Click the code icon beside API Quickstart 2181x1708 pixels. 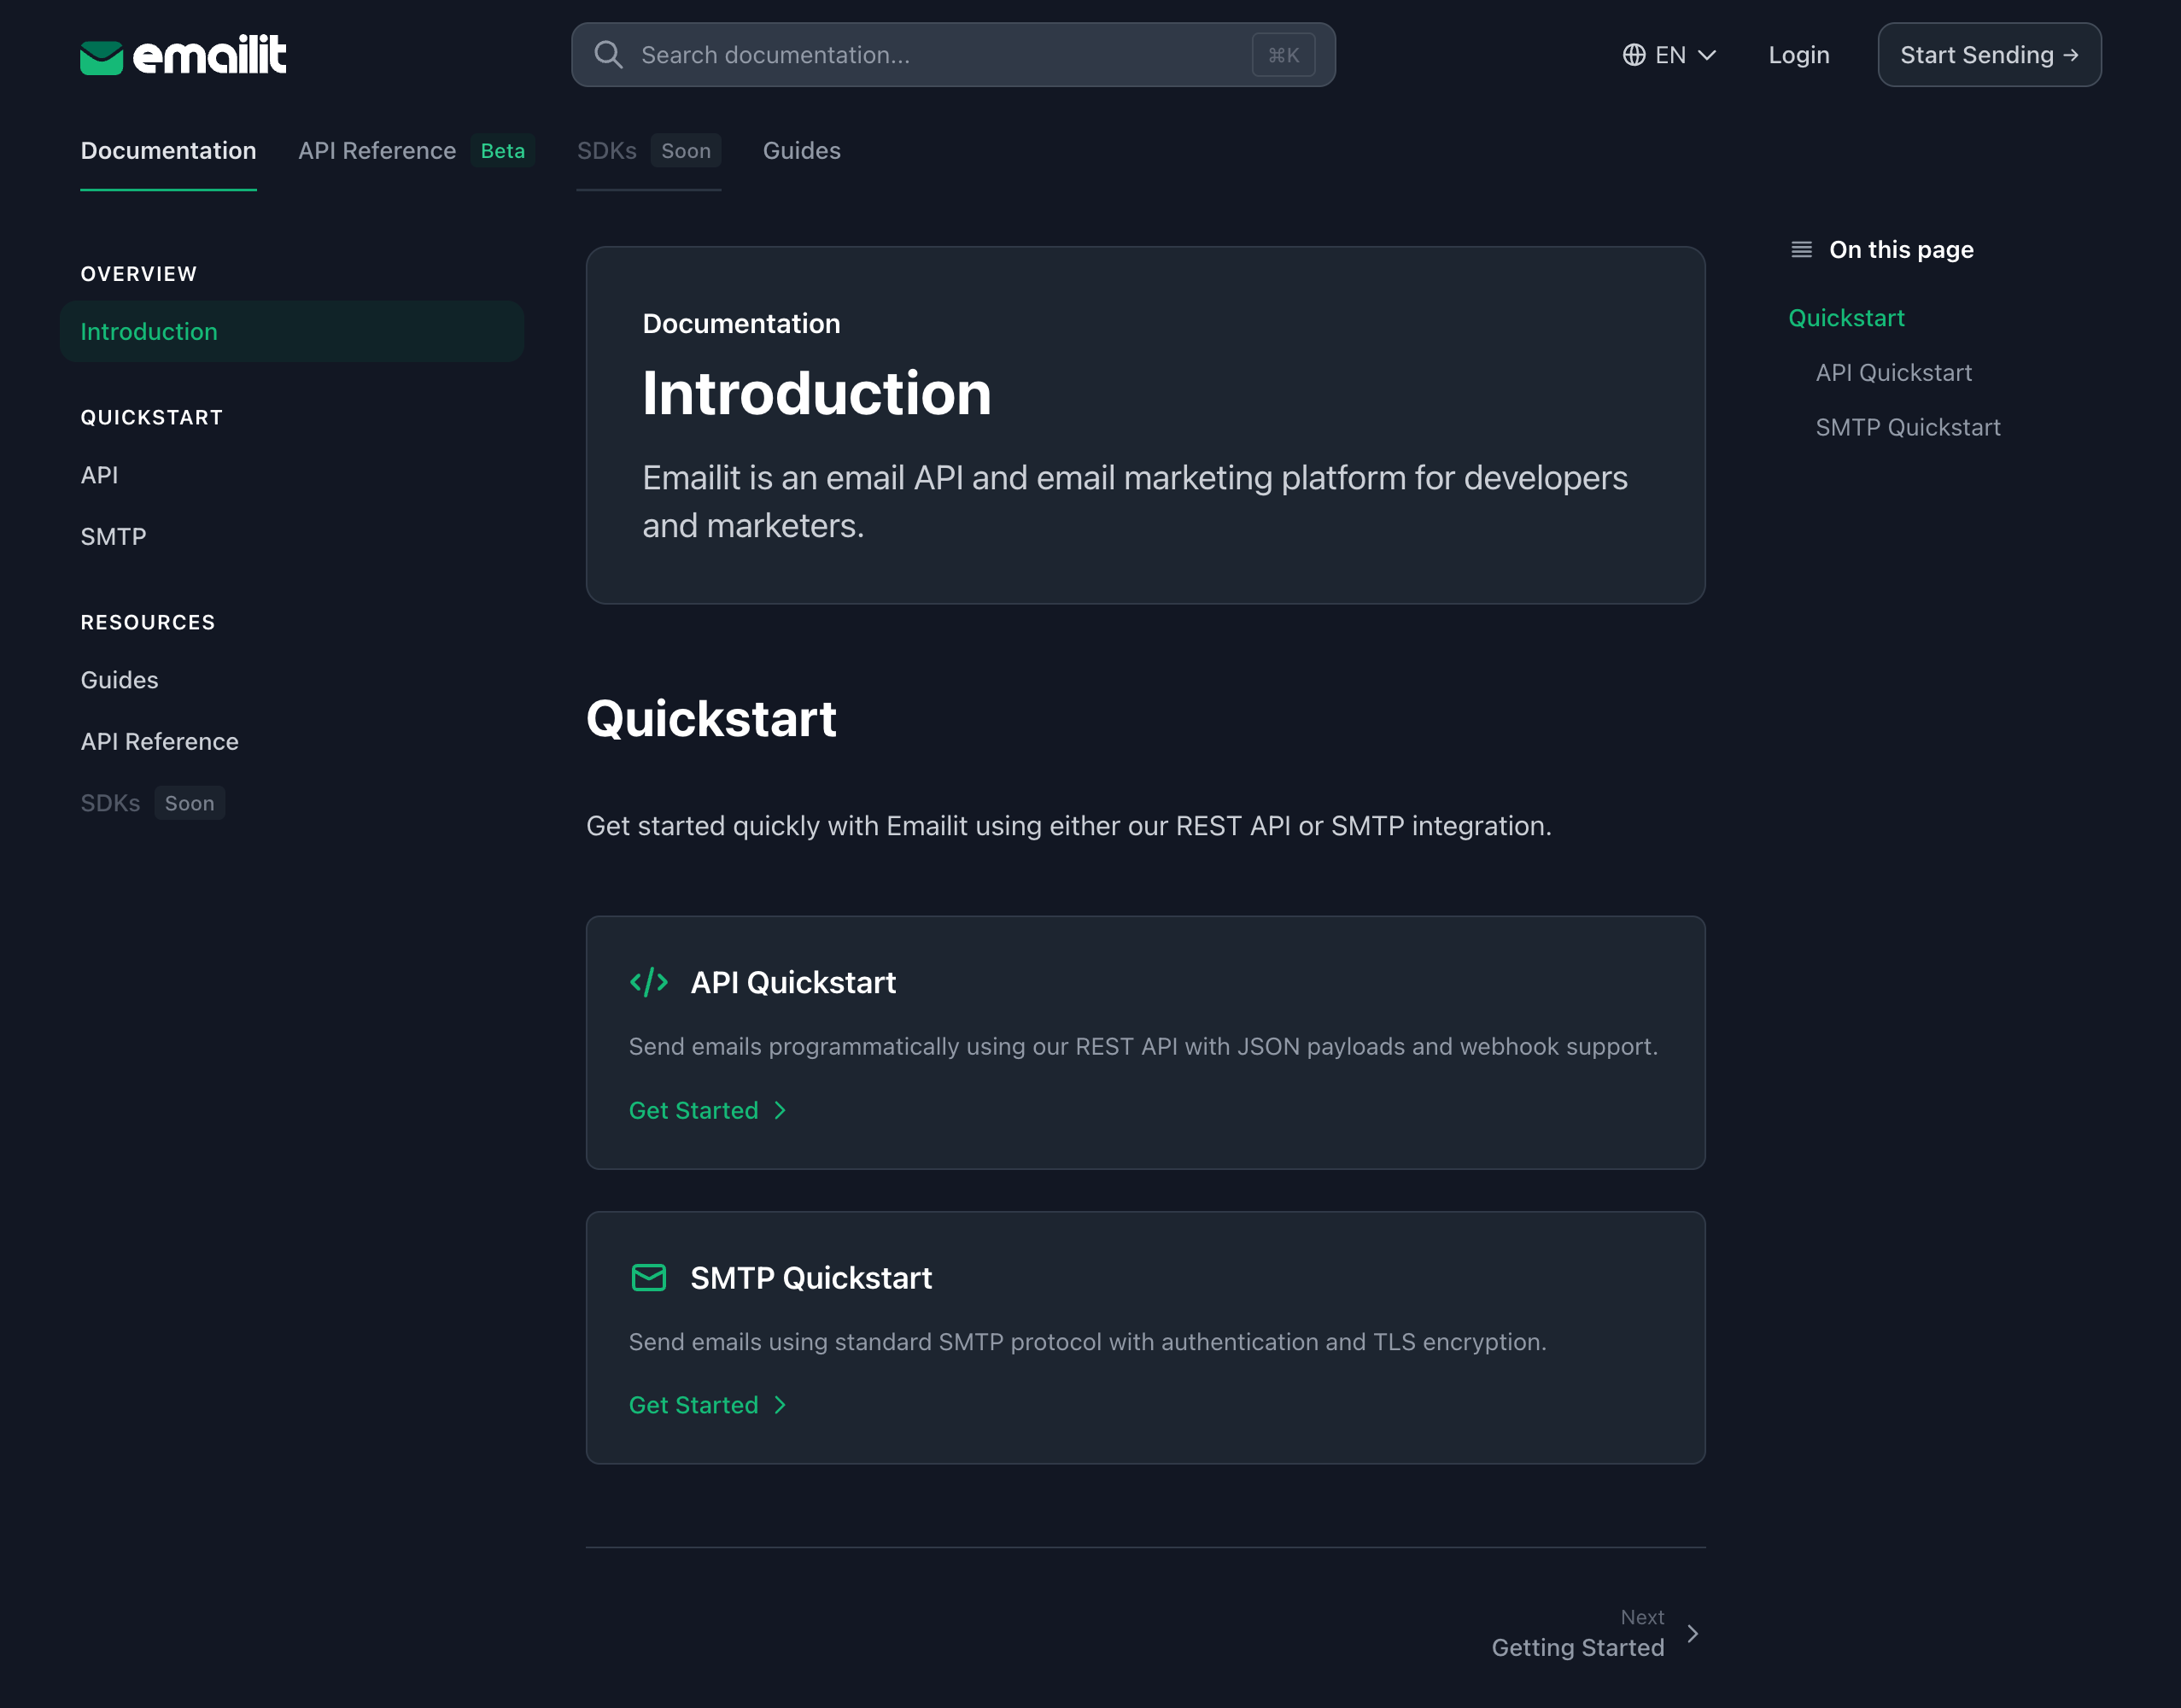tap(650, 982)
